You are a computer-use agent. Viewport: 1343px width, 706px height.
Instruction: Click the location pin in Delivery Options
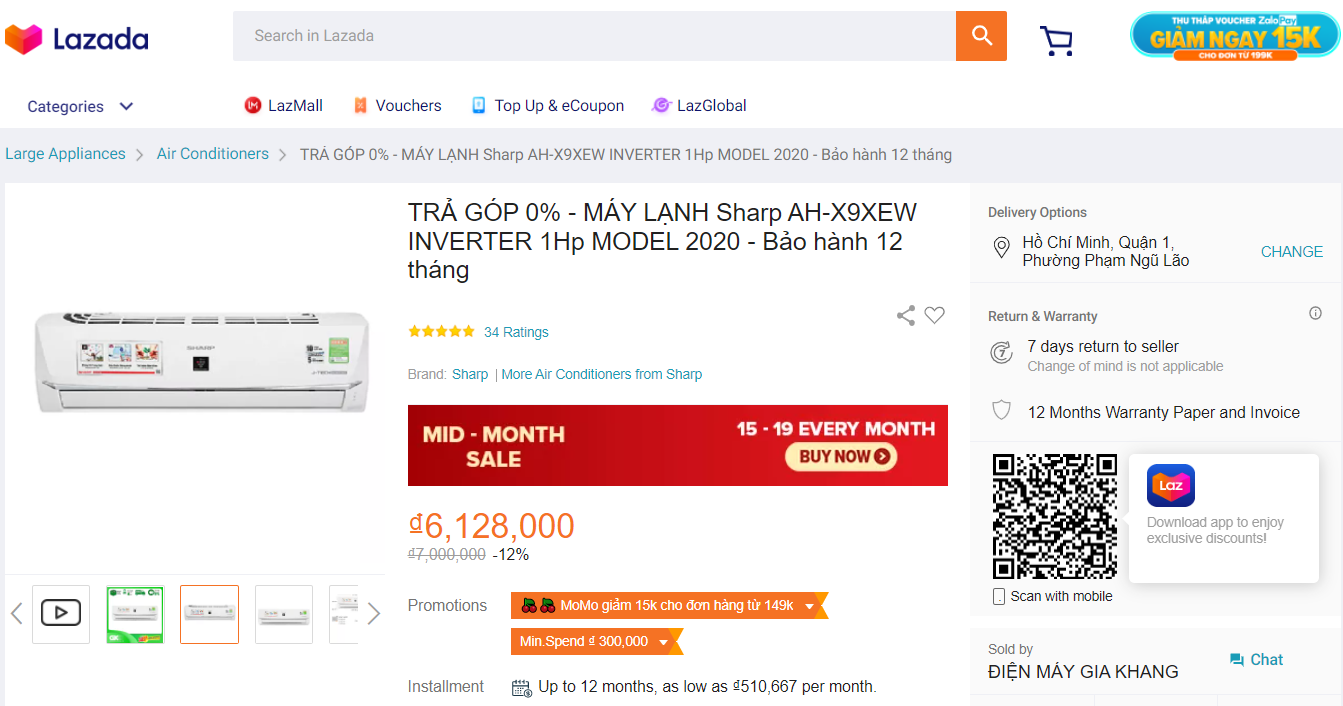(x=1001, y=248)
